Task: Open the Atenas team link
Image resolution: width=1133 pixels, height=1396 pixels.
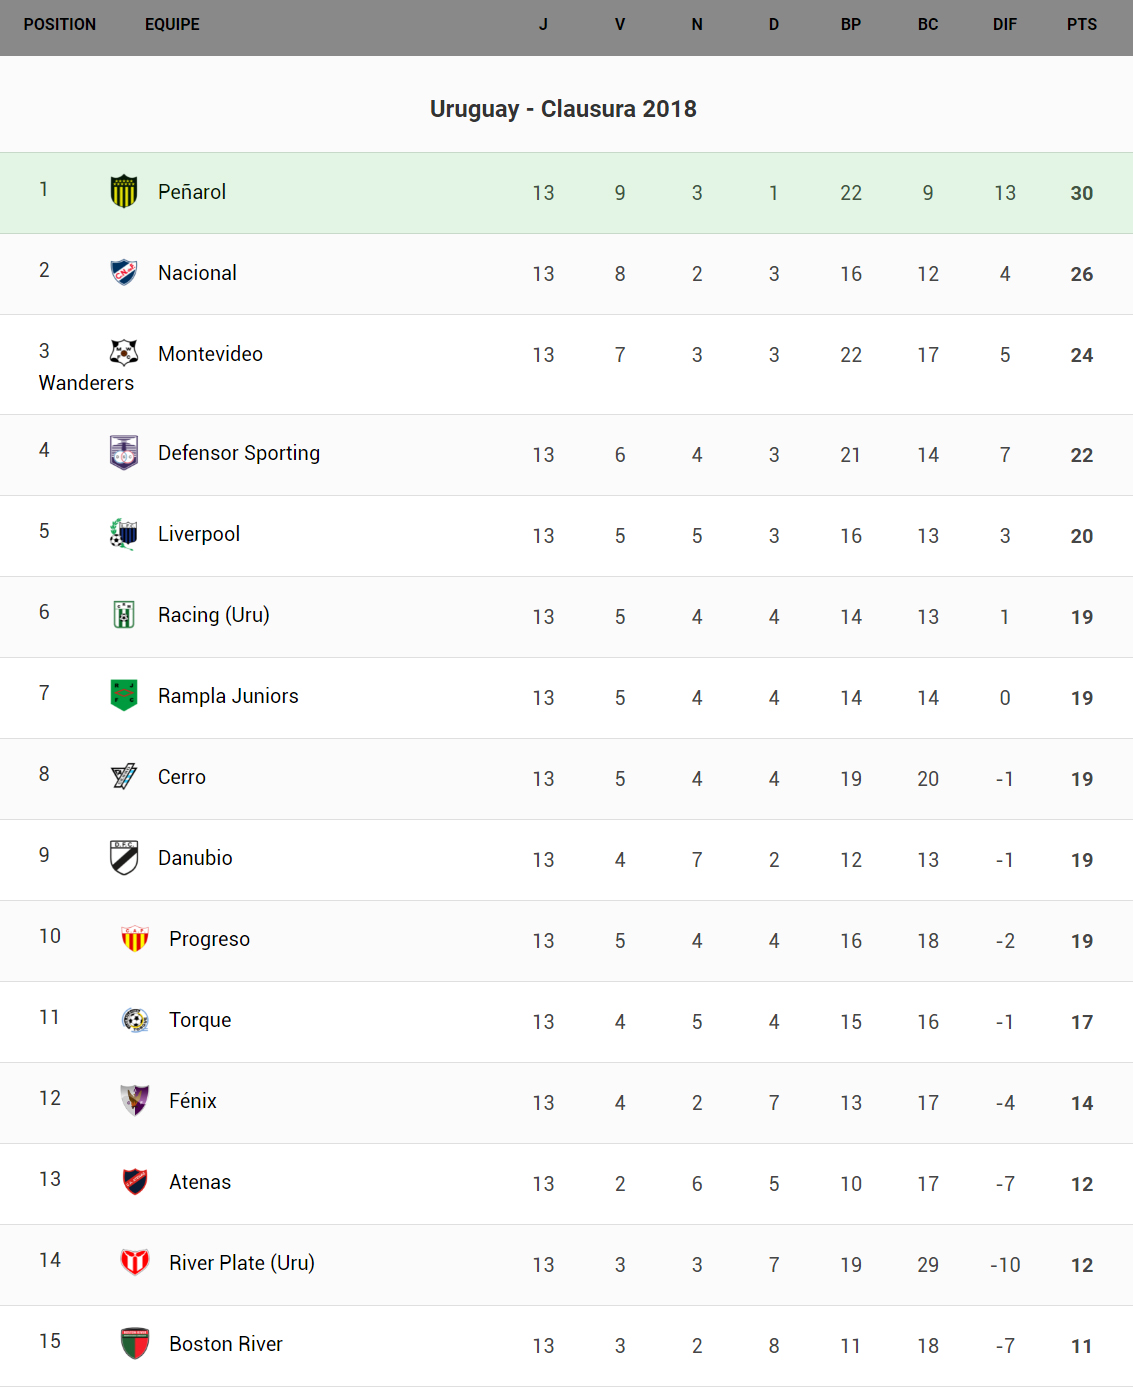Action: coord(200,1182)
